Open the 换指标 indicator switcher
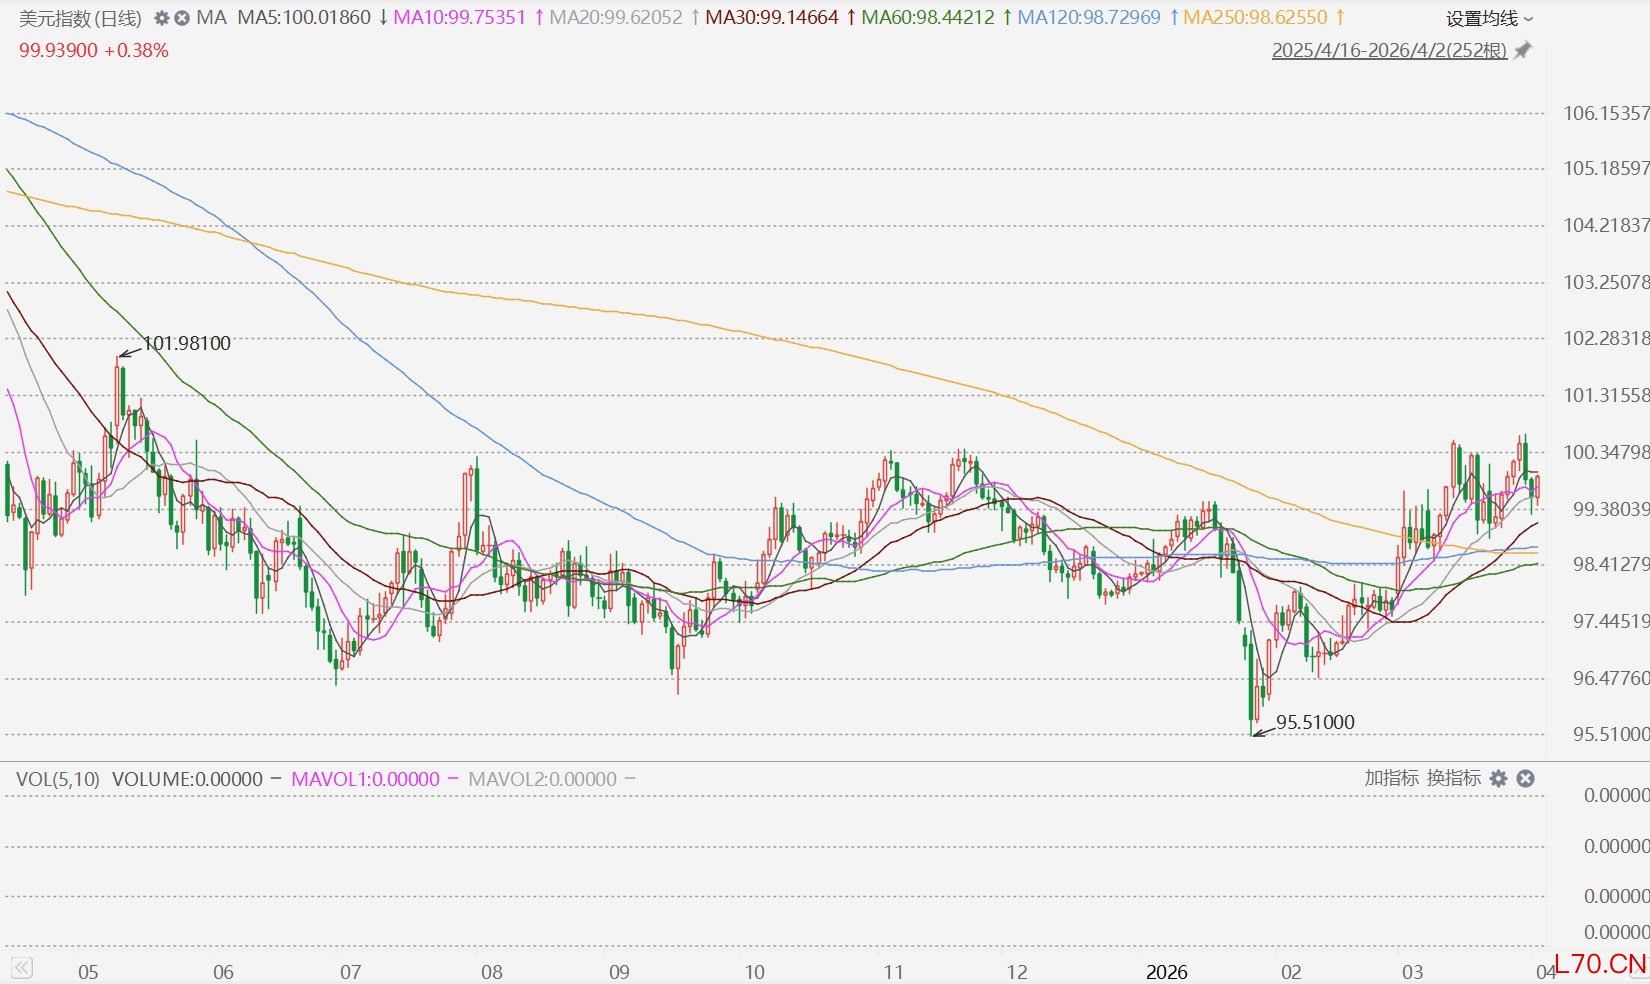Viewport: 1650px width, 984px height. pos(1453,778)
